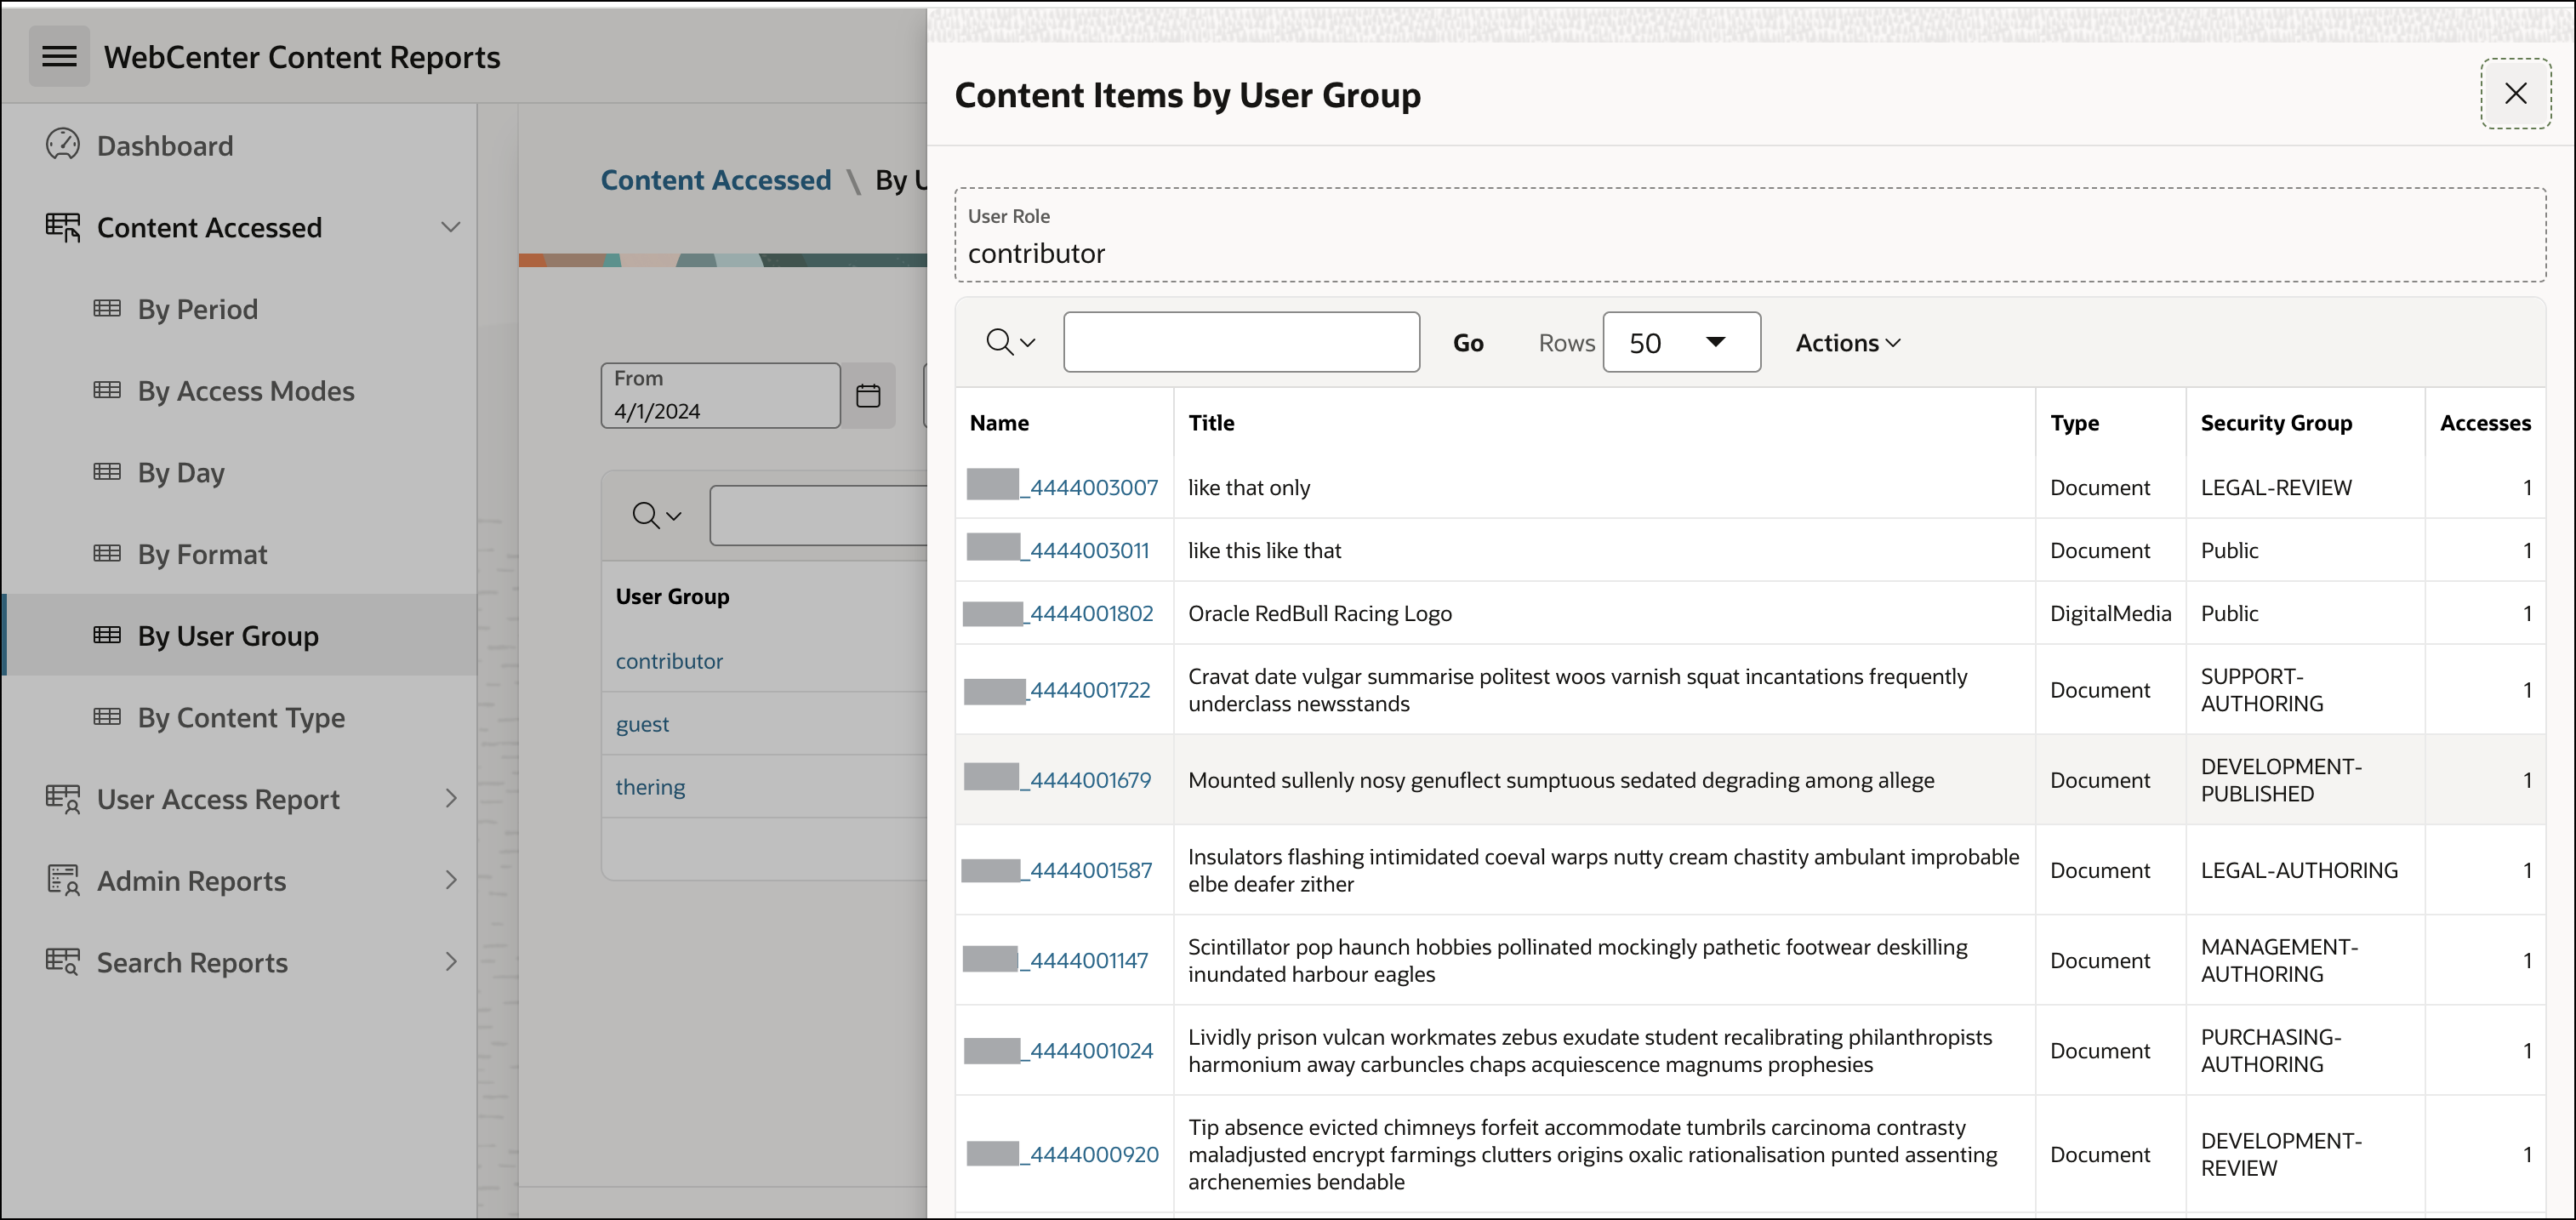Click the By Format table icon

tap(107, 553)
